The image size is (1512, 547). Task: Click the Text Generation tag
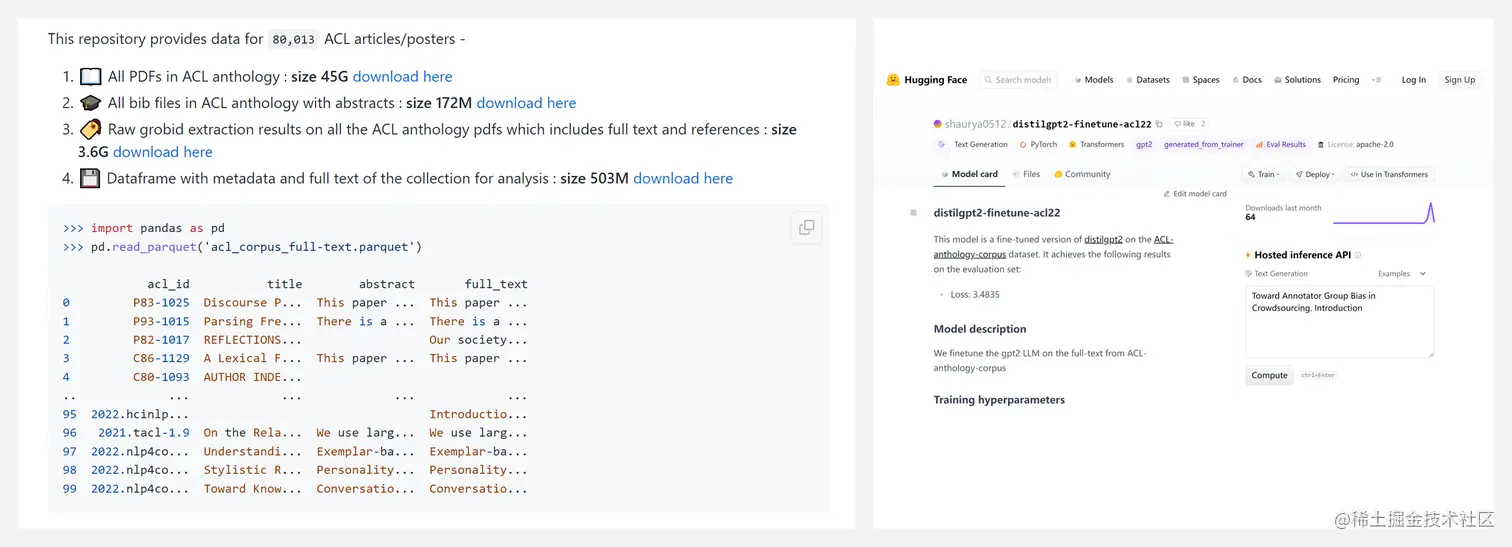[x=973, y=145]
